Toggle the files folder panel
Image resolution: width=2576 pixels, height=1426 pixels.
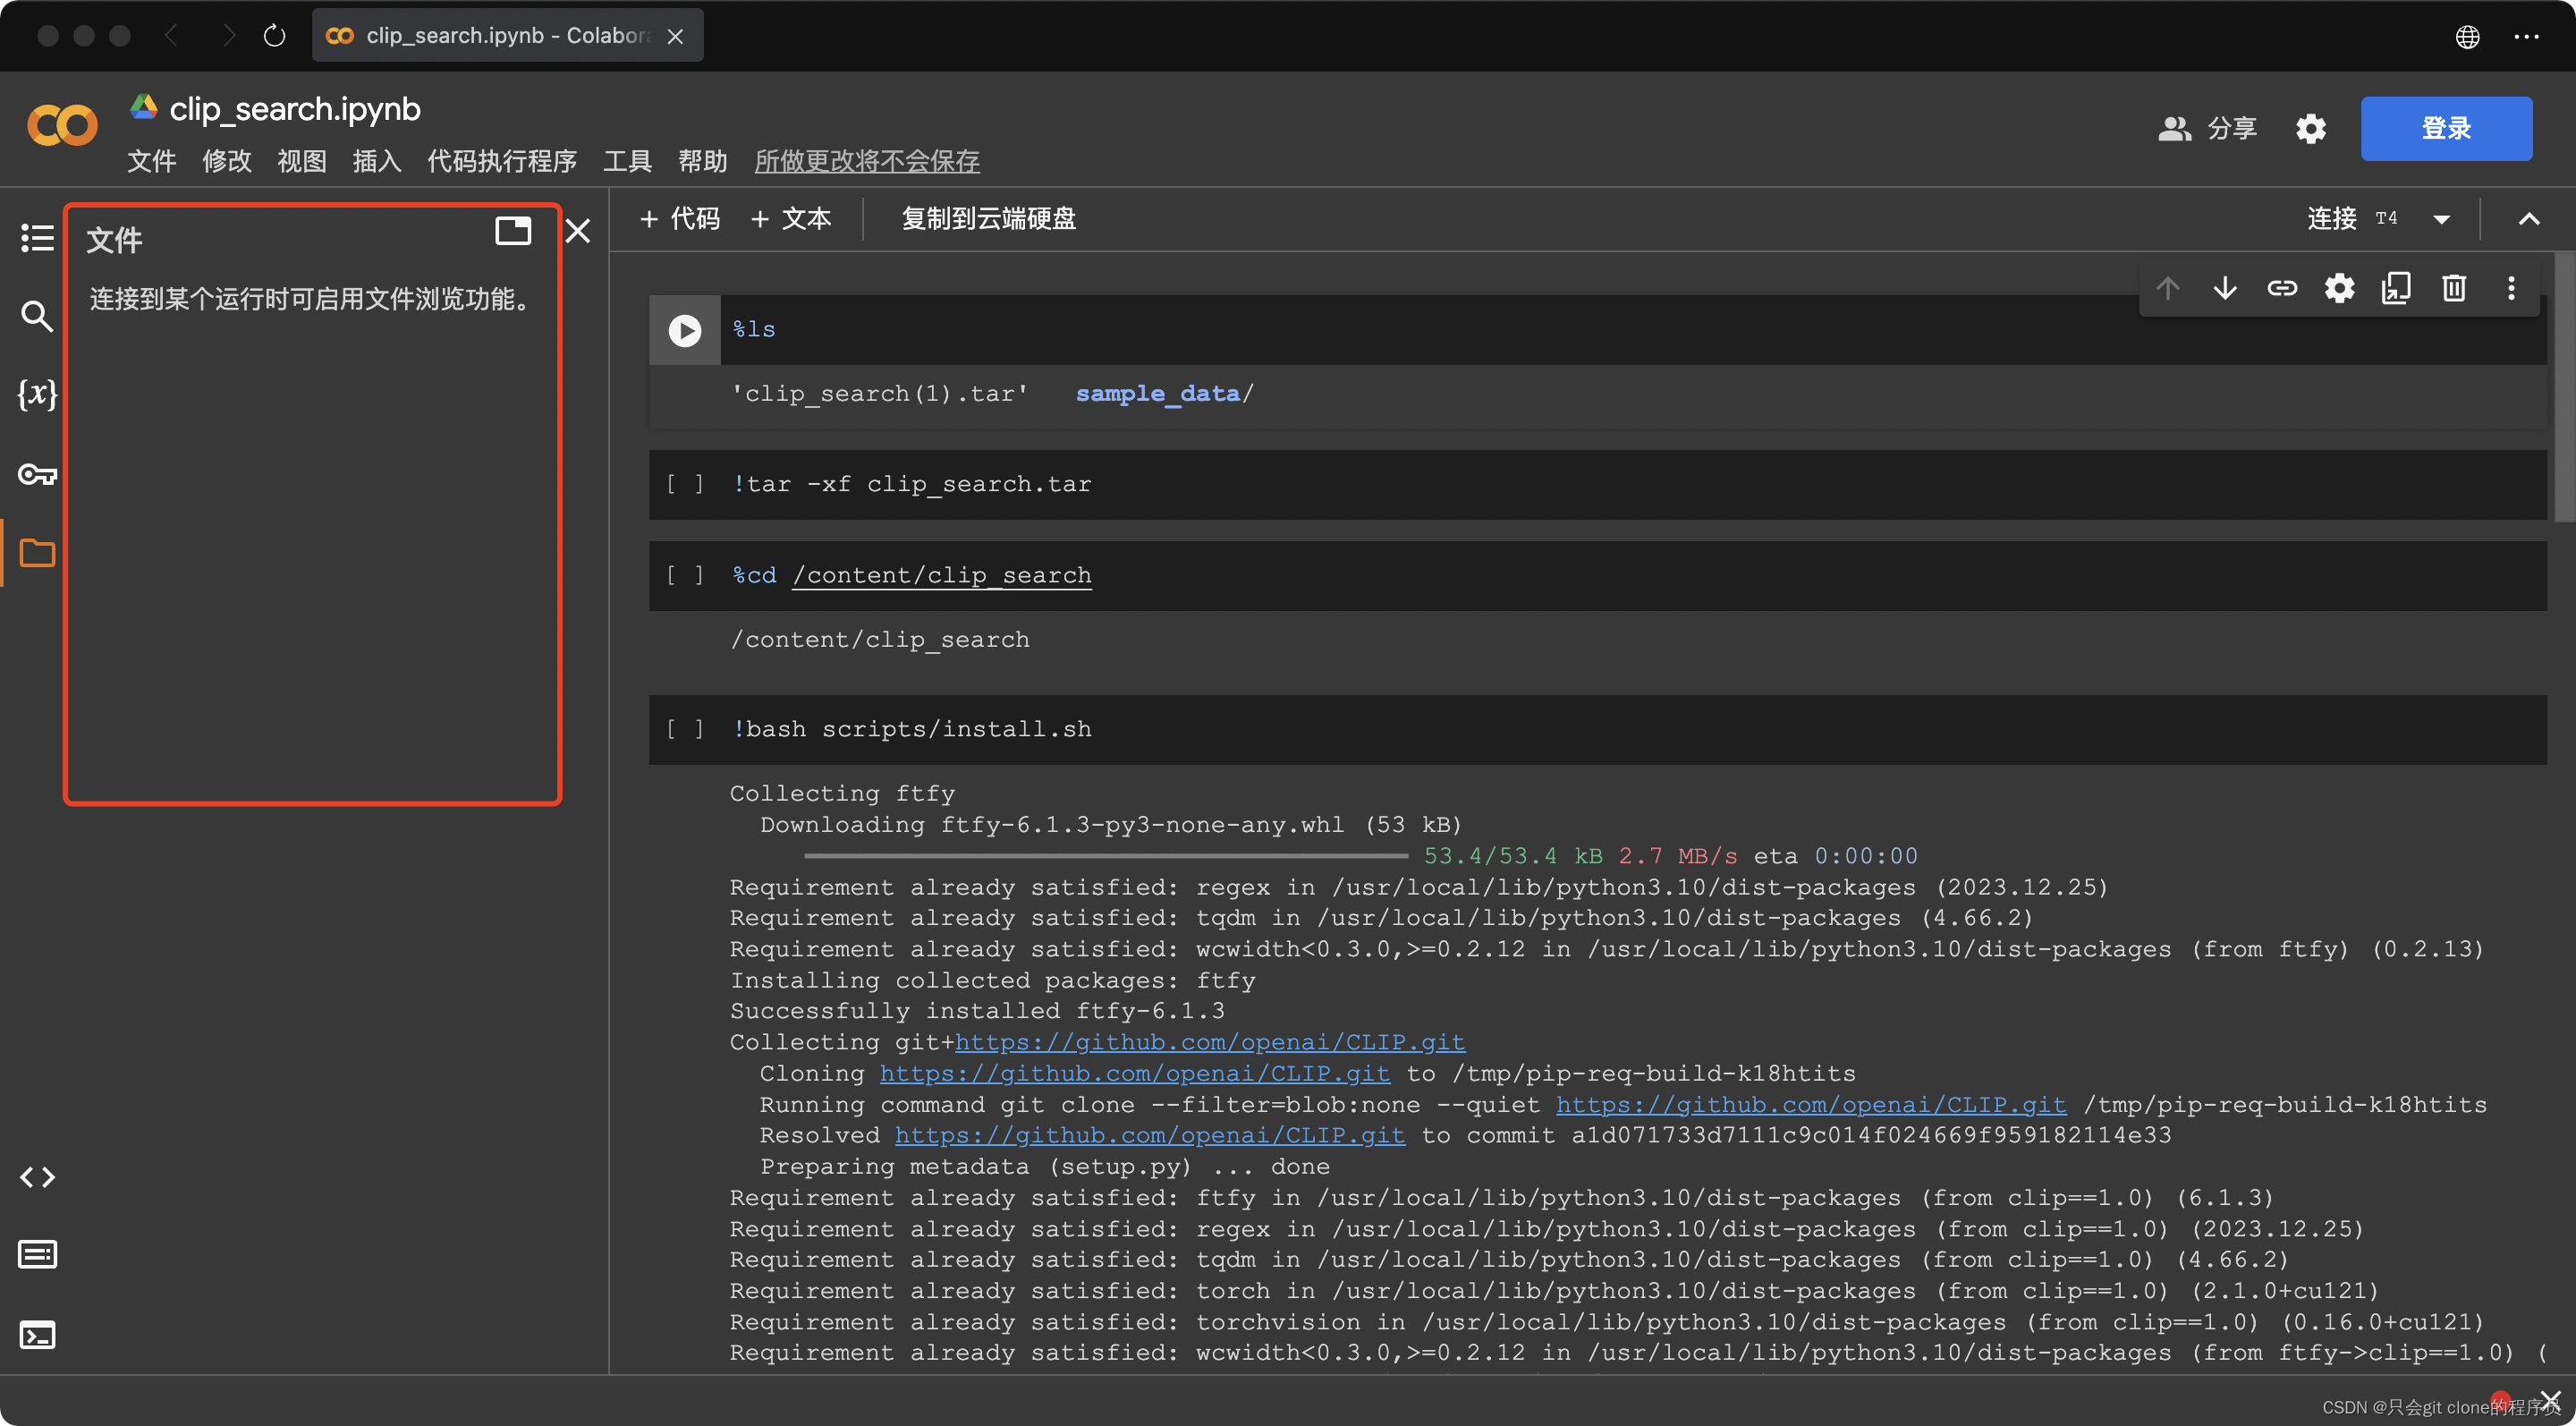pyautogui.click(x=37, y=552)
